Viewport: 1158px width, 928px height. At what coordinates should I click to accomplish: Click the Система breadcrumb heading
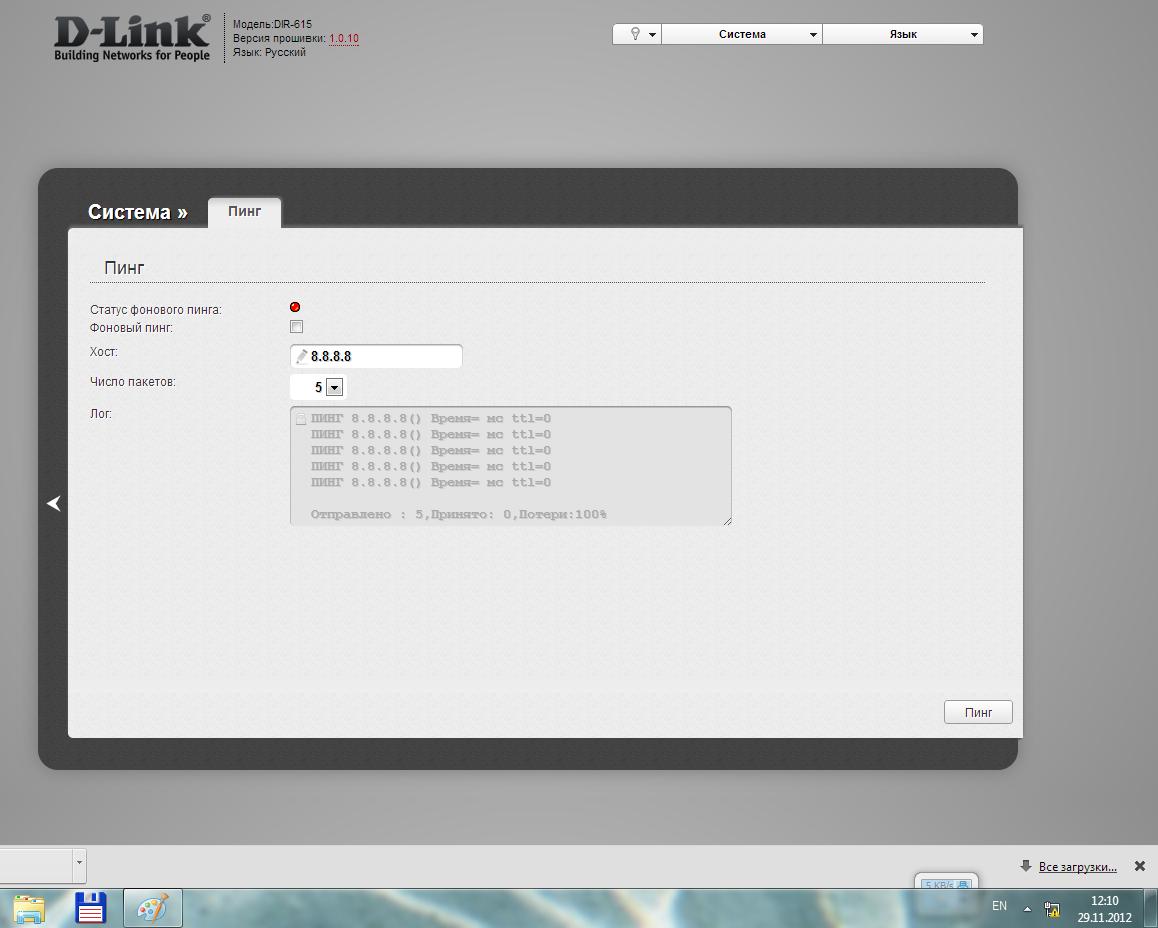coord(137,212)
